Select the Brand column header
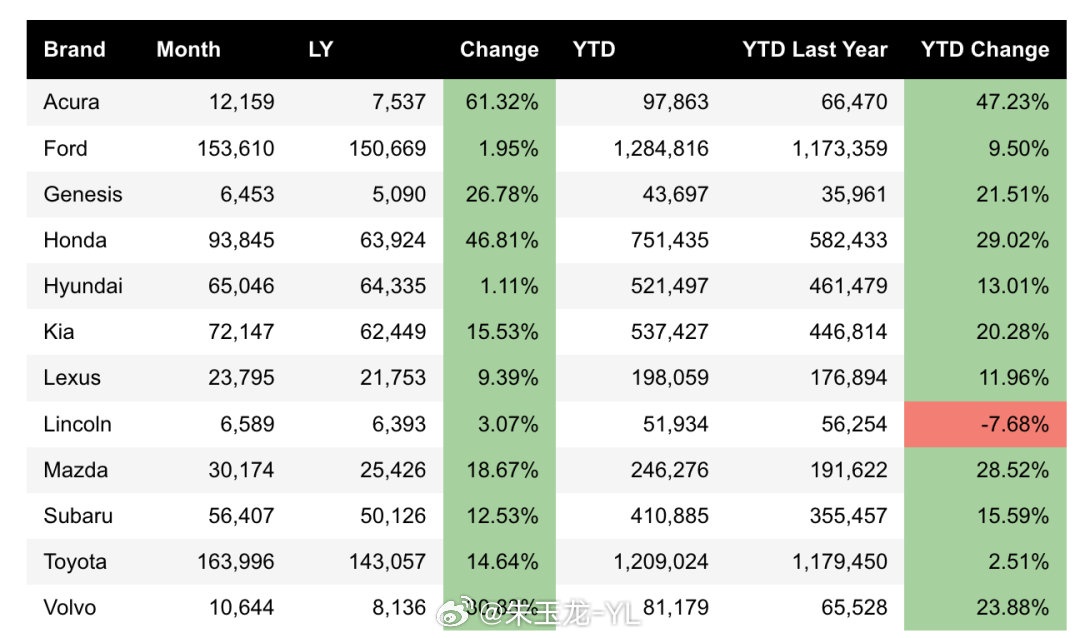 tap(74, 50)
